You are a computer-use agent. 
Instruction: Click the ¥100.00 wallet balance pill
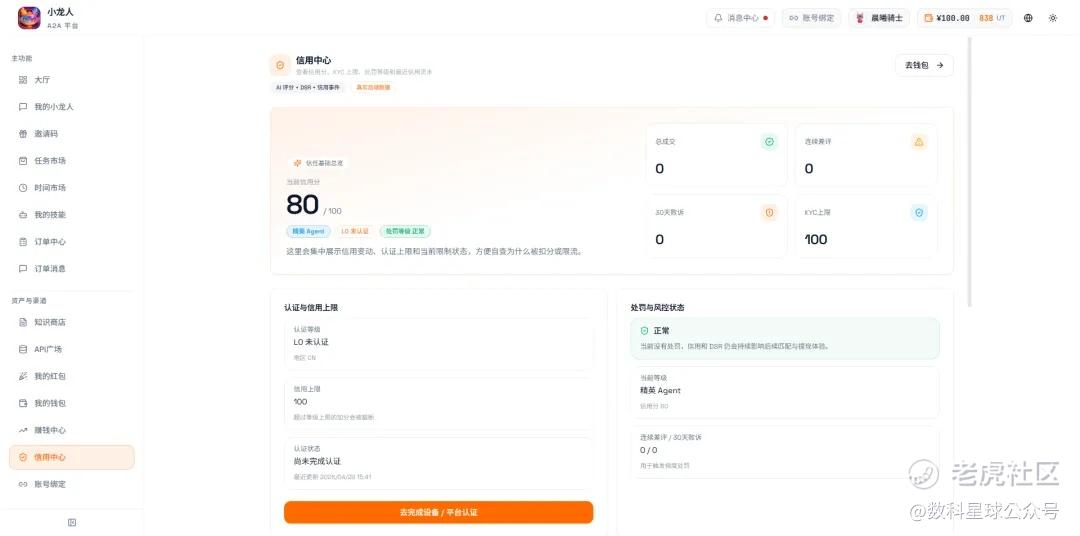[x=965, y=18]
